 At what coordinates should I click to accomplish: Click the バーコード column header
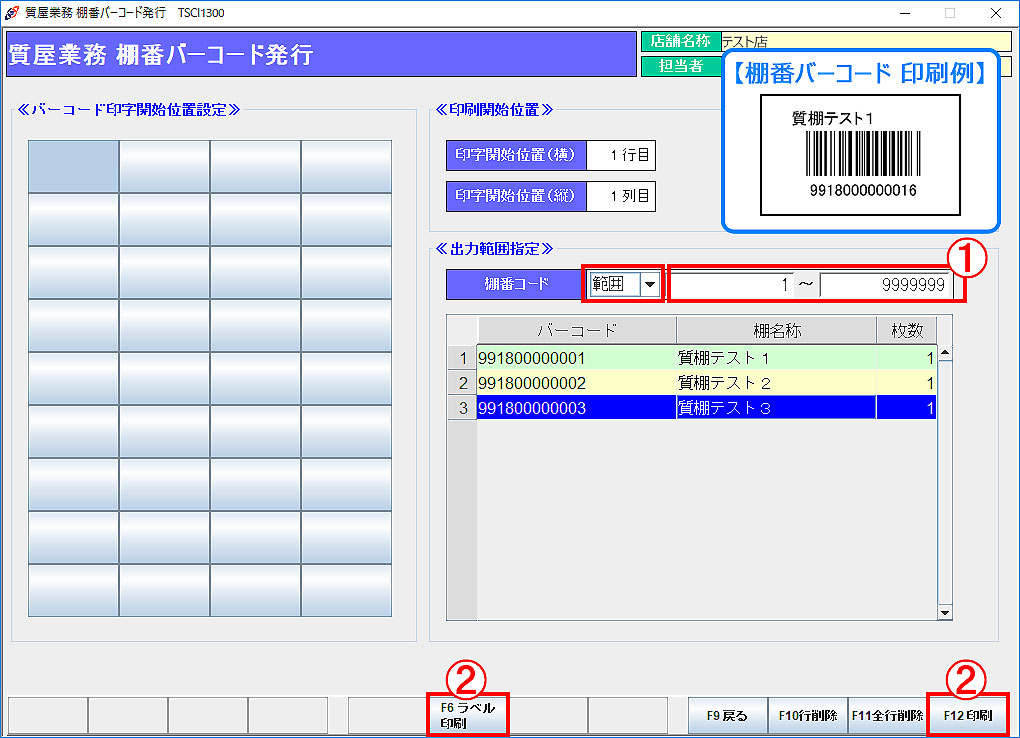coord(576,330)
